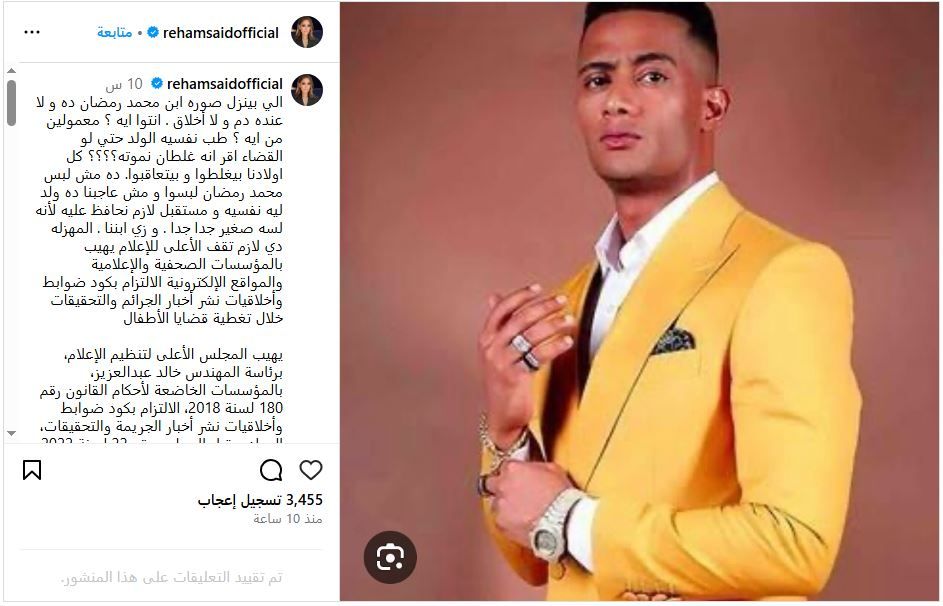Open rehamsaidofficial profile from header username
943x606 pixels.
tap(221, 32)
